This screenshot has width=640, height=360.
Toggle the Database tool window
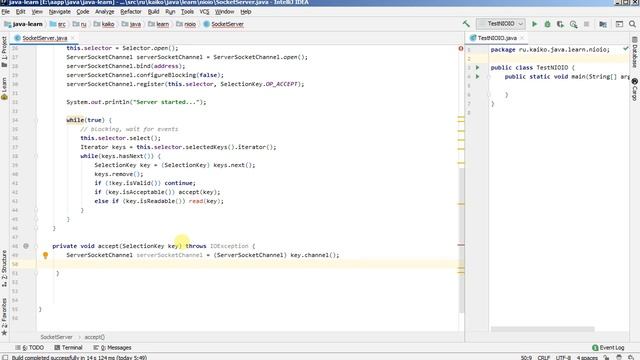pos(635,53)
